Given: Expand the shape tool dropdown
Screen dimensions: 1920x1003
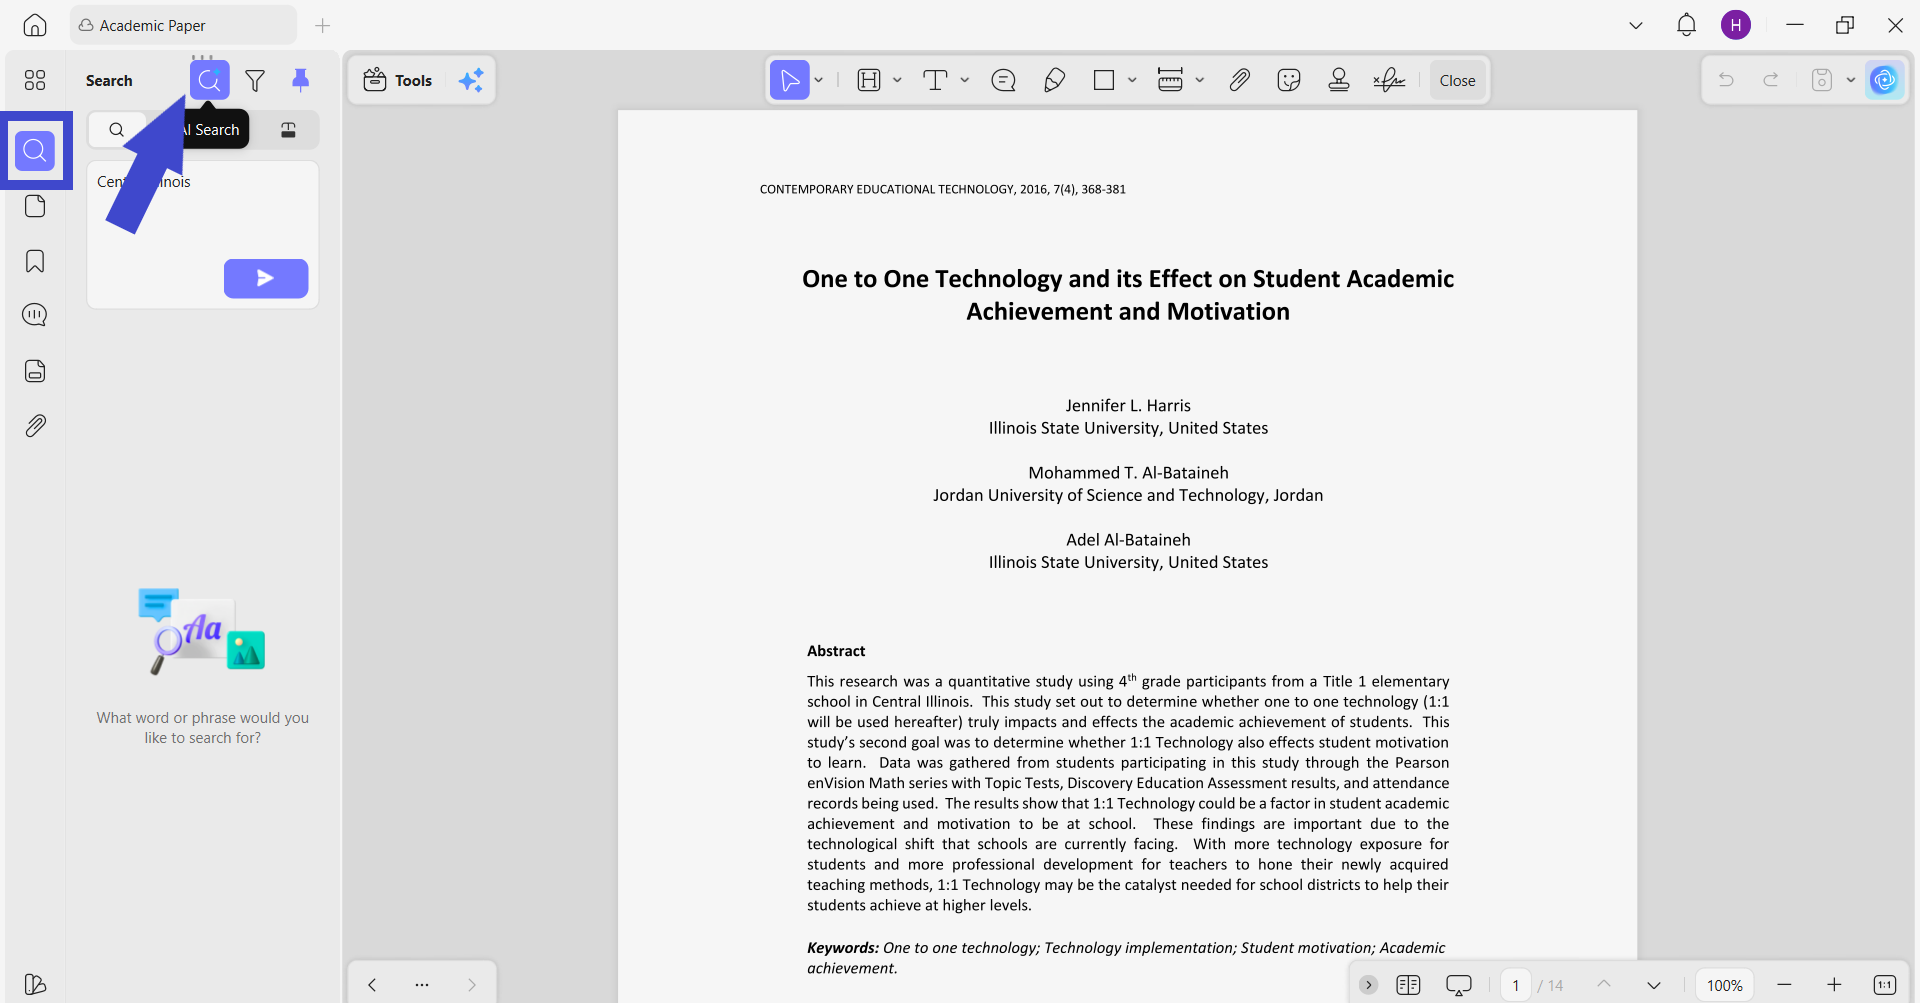Looking at the screenshot, I should pos(1132,80).
